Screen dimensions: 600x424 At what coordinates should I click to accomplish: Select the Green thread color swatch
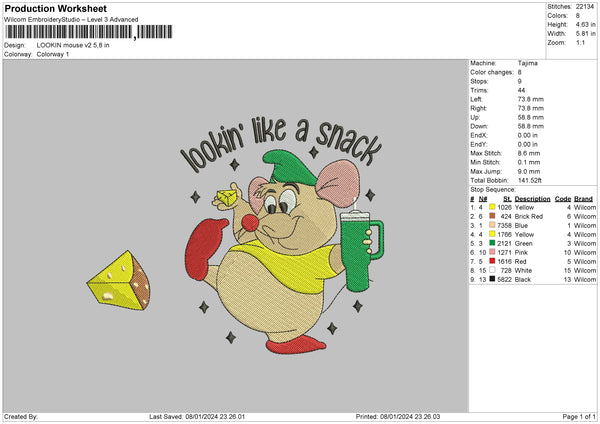click(x=492, y=243)
